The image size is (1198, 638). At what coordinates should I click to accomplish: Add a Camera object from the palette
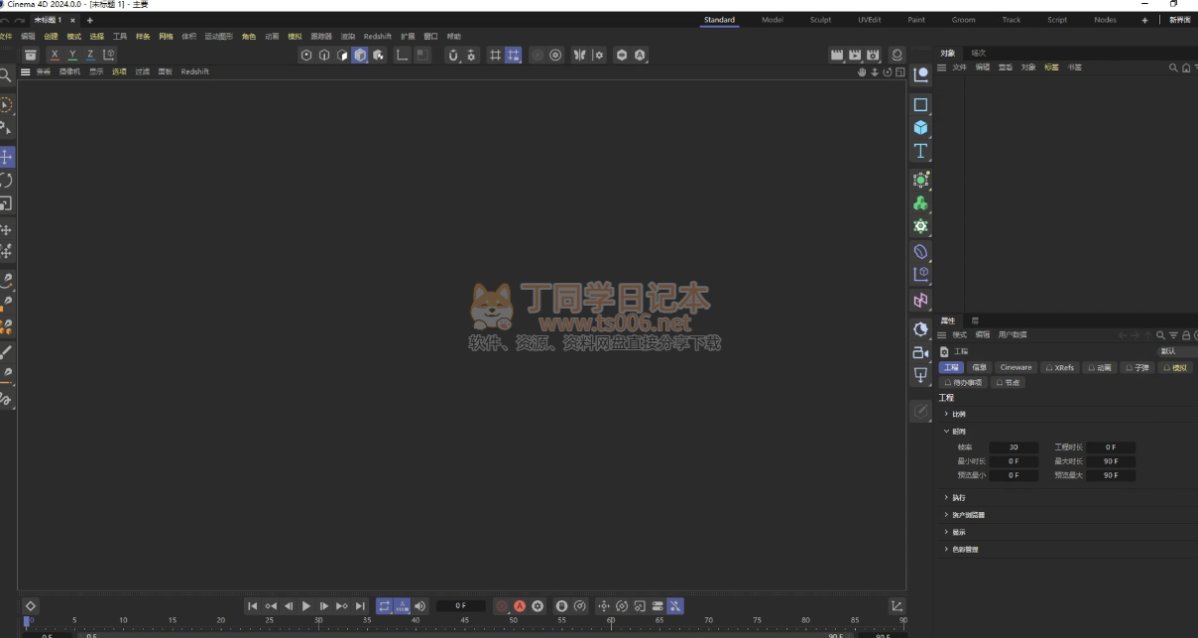point(921,352)
